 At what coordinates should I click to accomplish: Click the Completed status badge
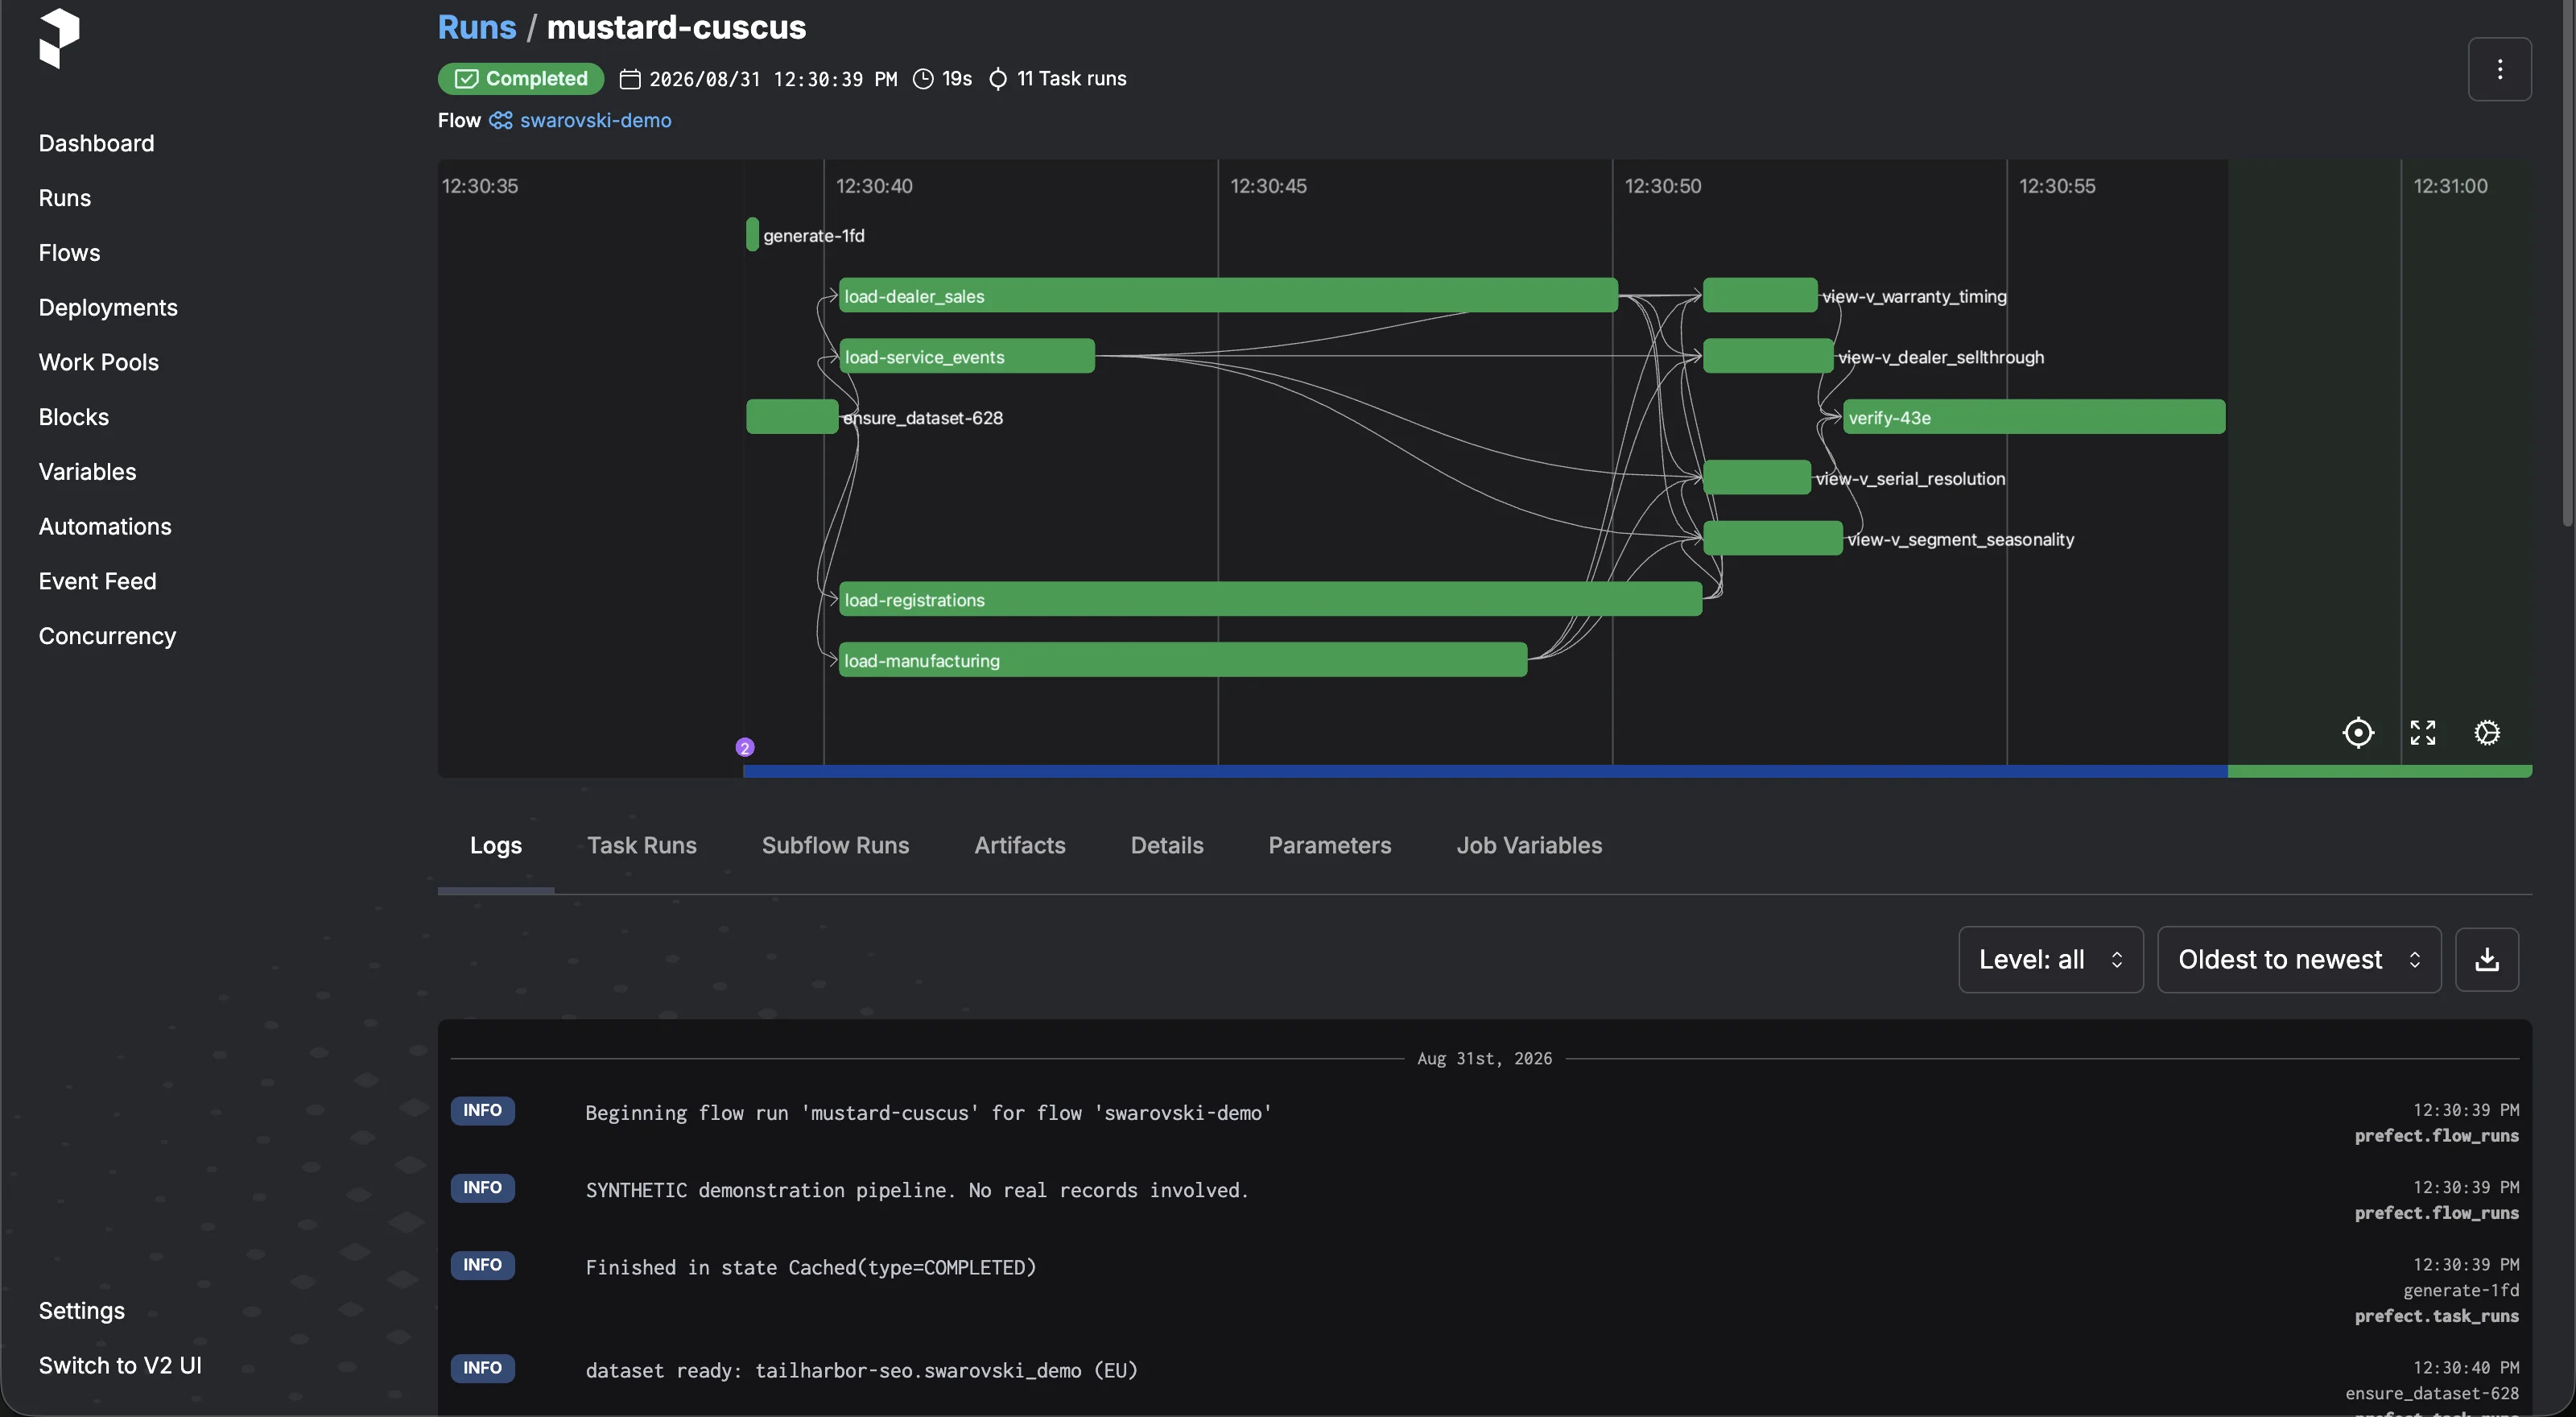521,79
